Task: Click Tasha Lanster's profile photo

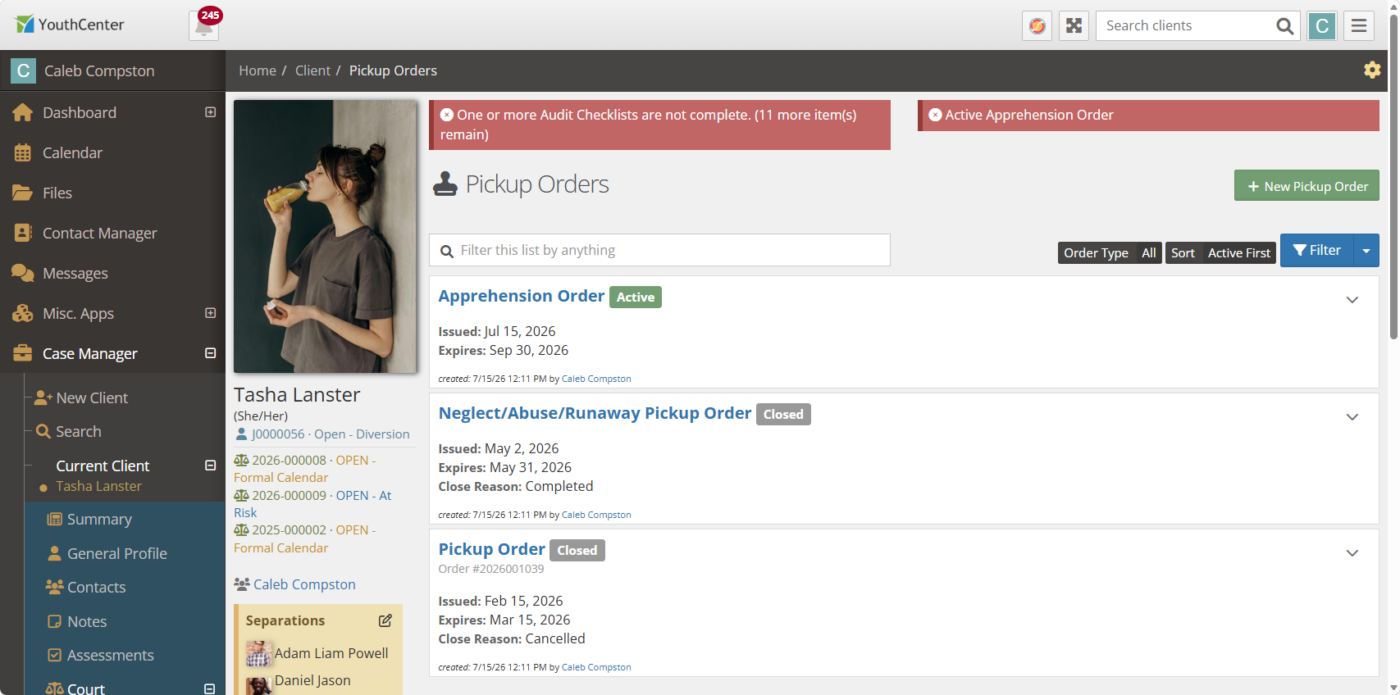Action: click(x=325, y=236)
